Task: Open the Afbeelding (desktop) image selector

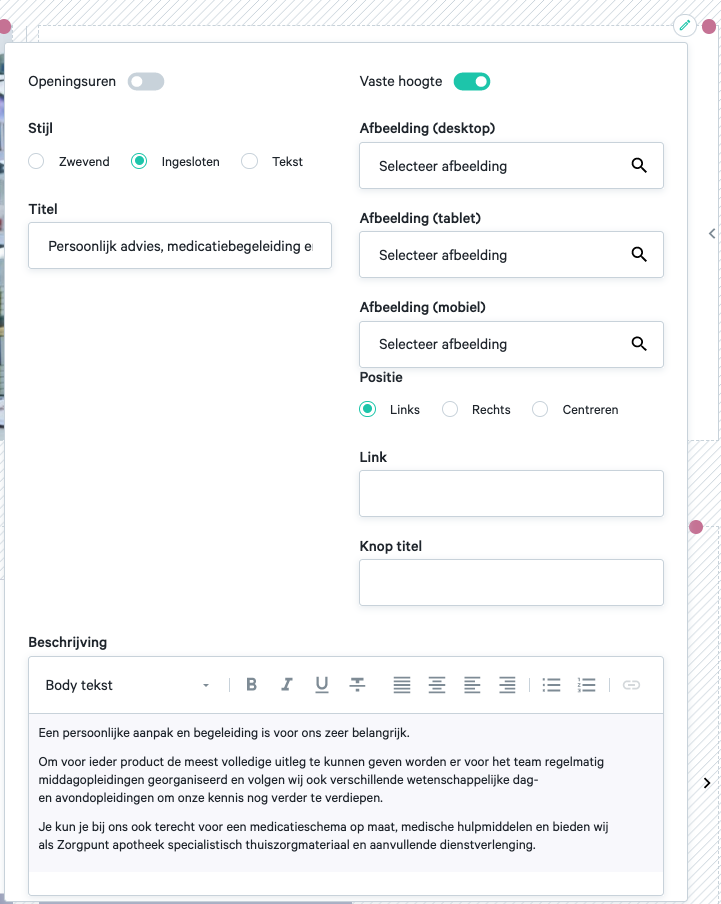Action: click(x=511, y=165)
